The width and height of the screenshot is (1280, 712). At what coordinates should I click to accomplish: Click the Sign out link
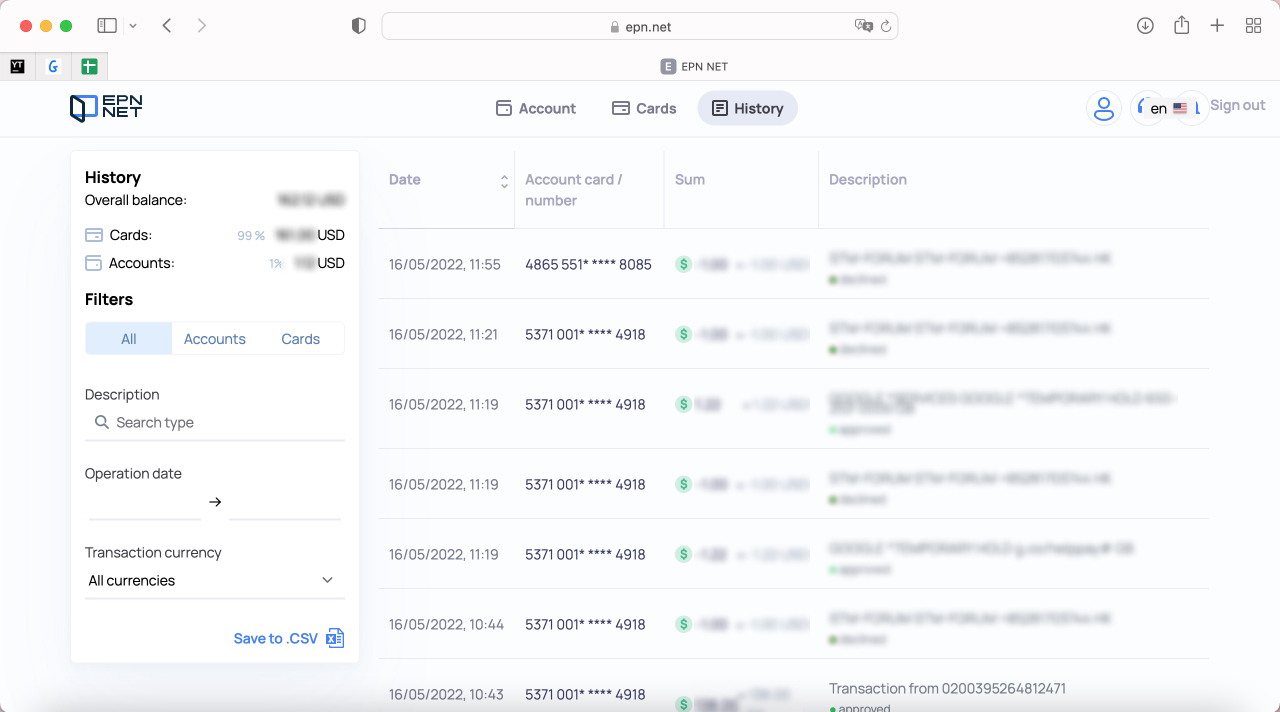tap(1237, 105)
